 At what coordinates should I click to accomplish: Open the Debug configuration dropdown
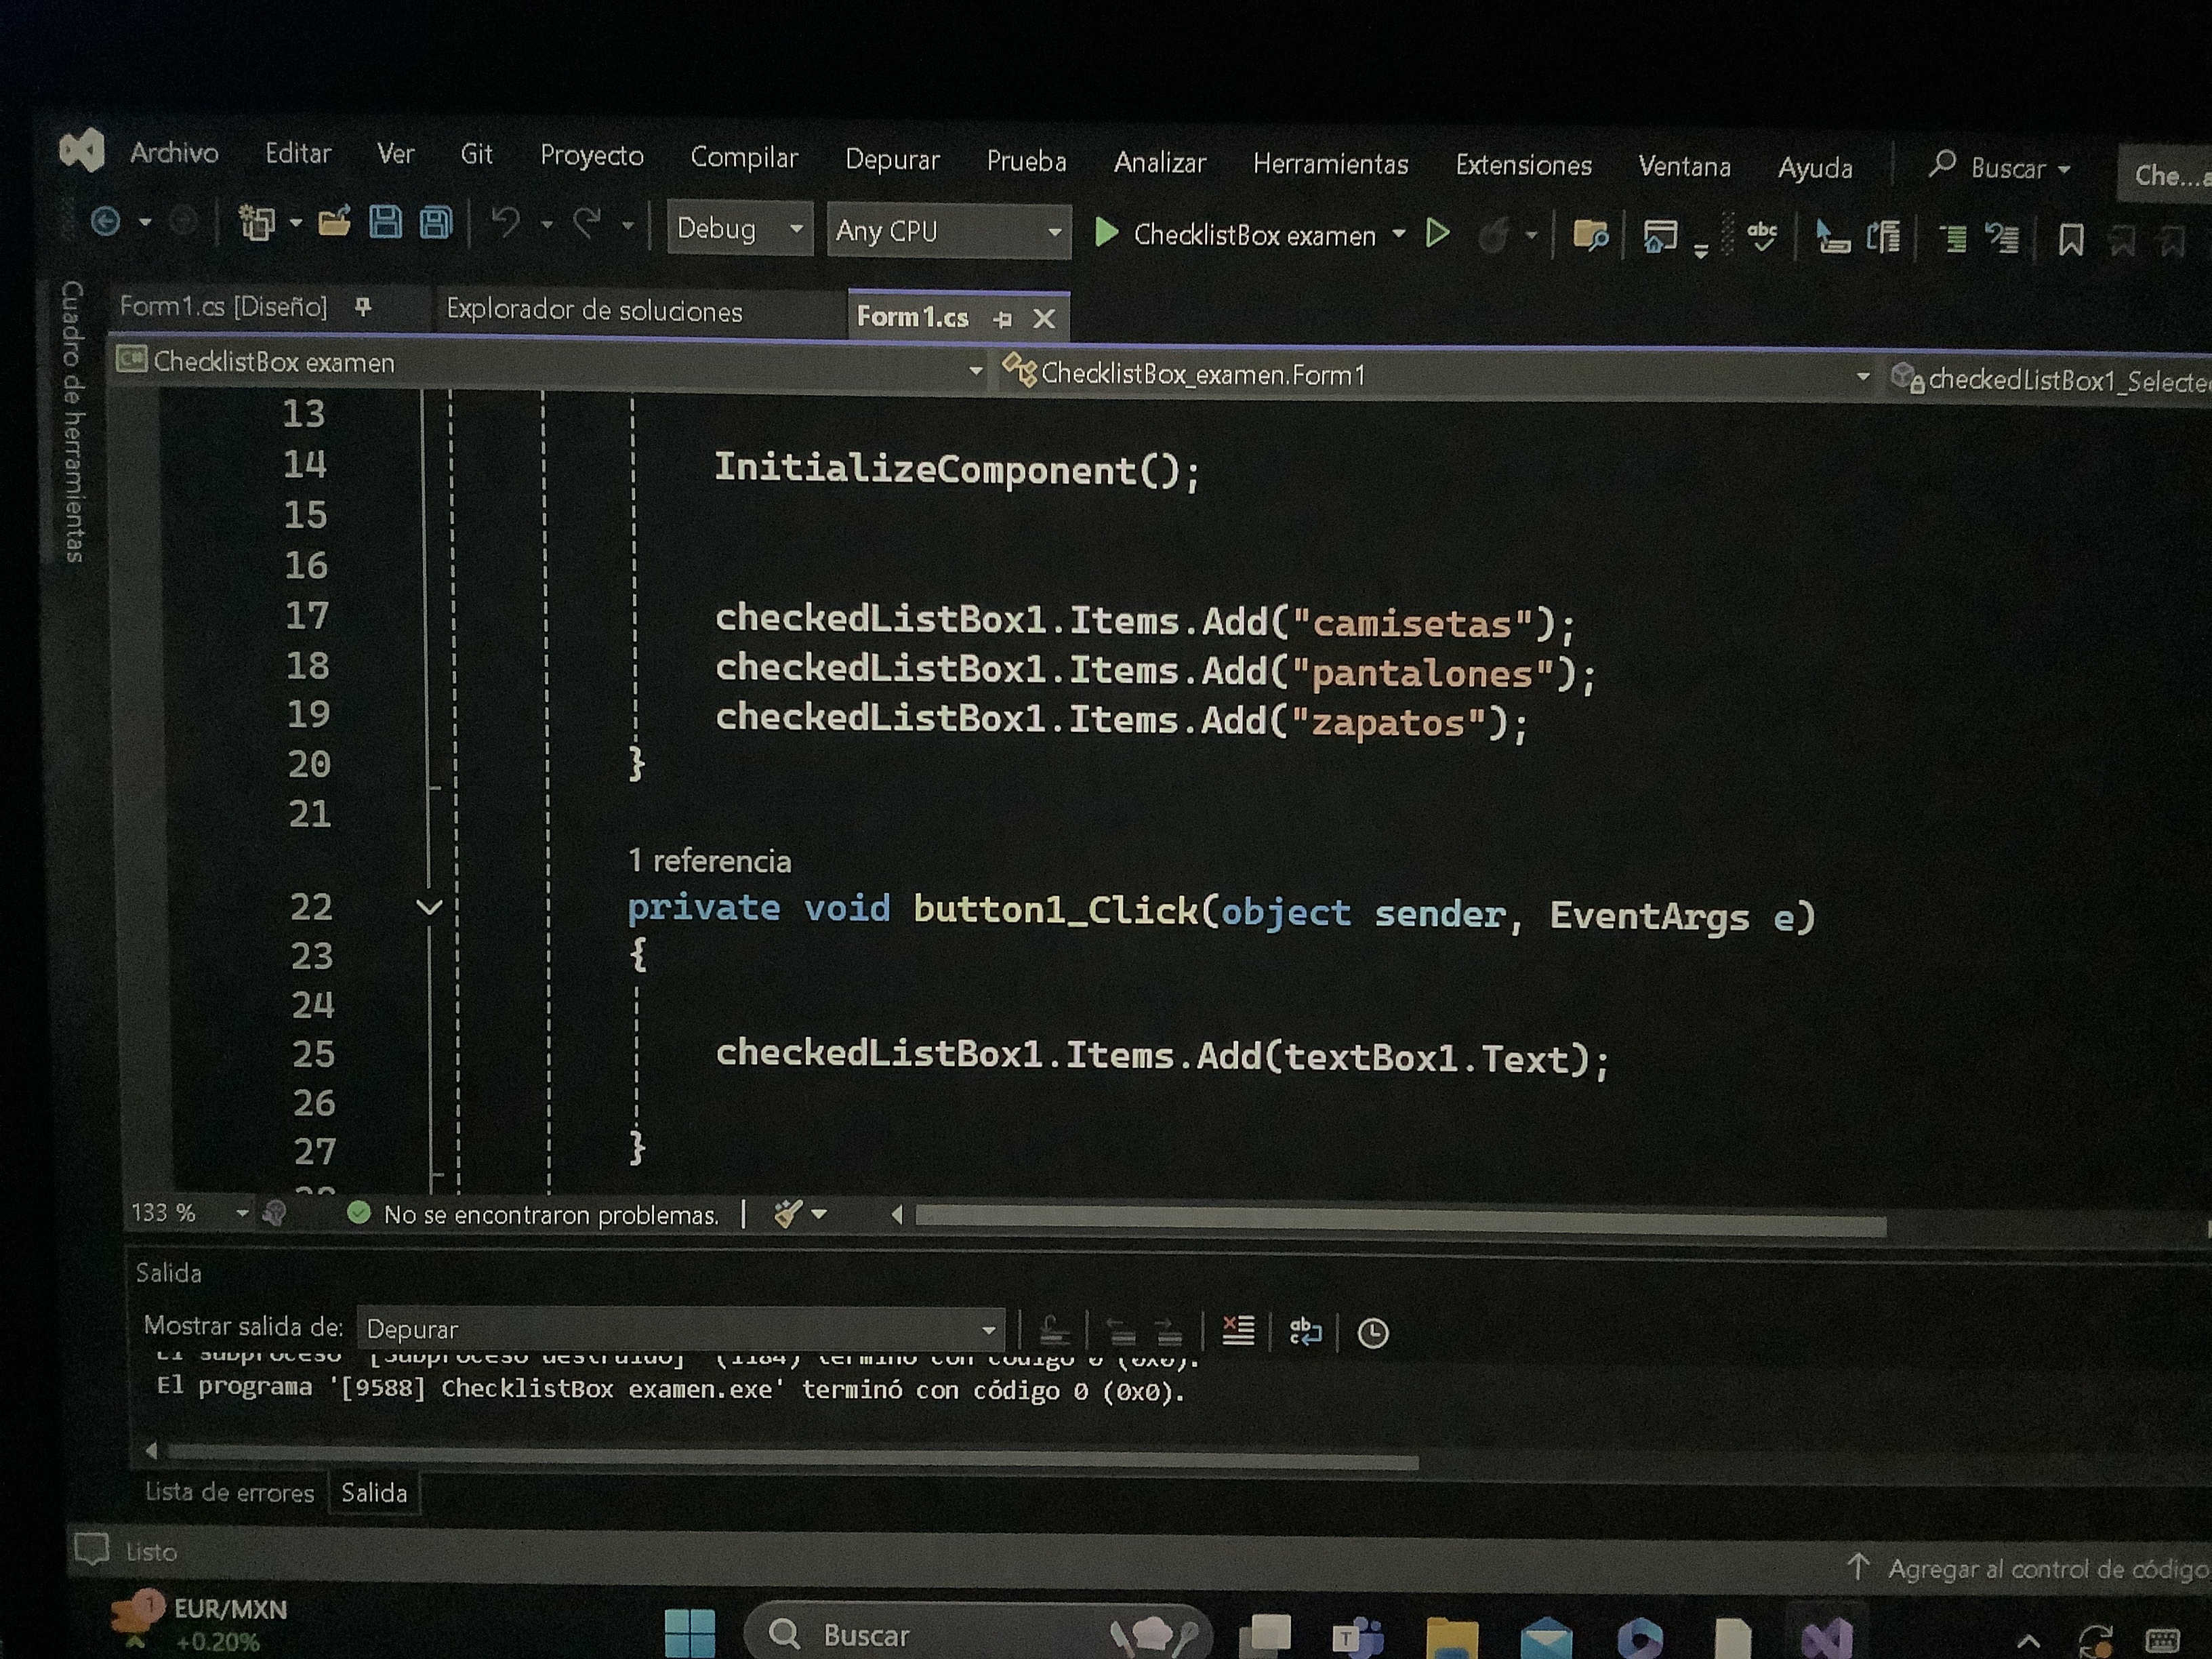(x=796, y=229)
